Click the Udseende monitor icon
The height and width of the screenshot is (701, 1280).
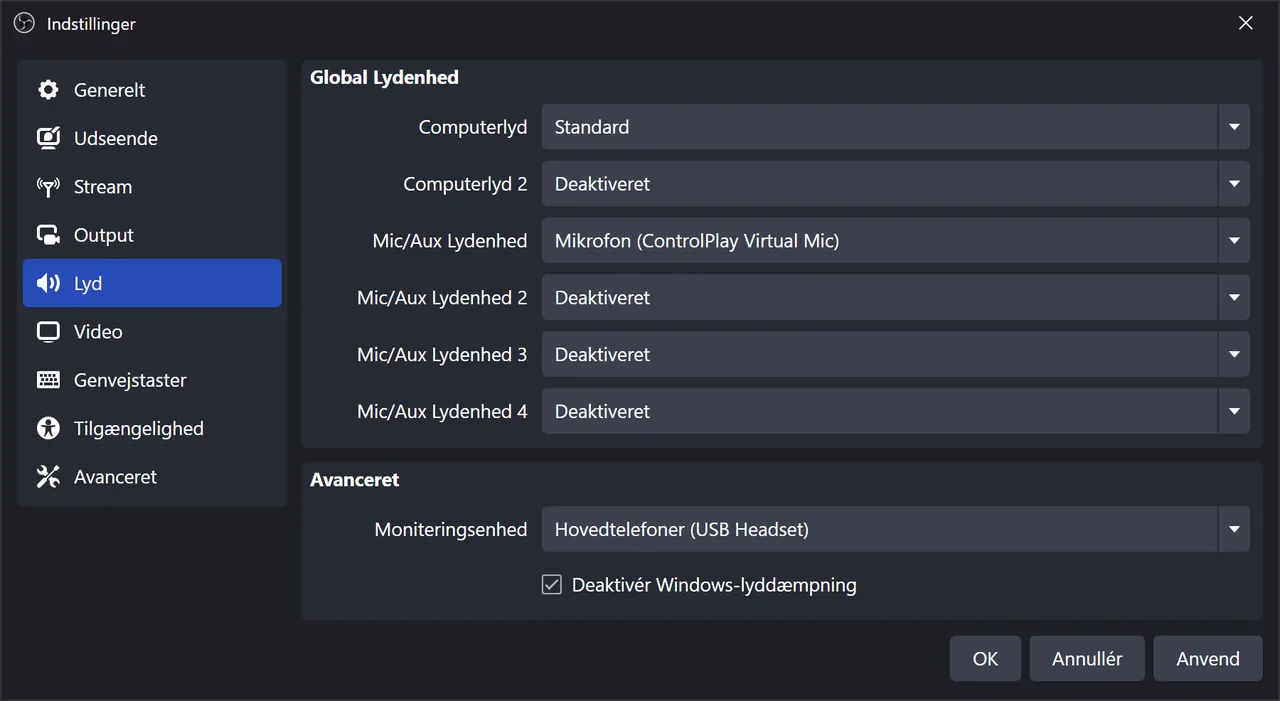pos(48,138)
